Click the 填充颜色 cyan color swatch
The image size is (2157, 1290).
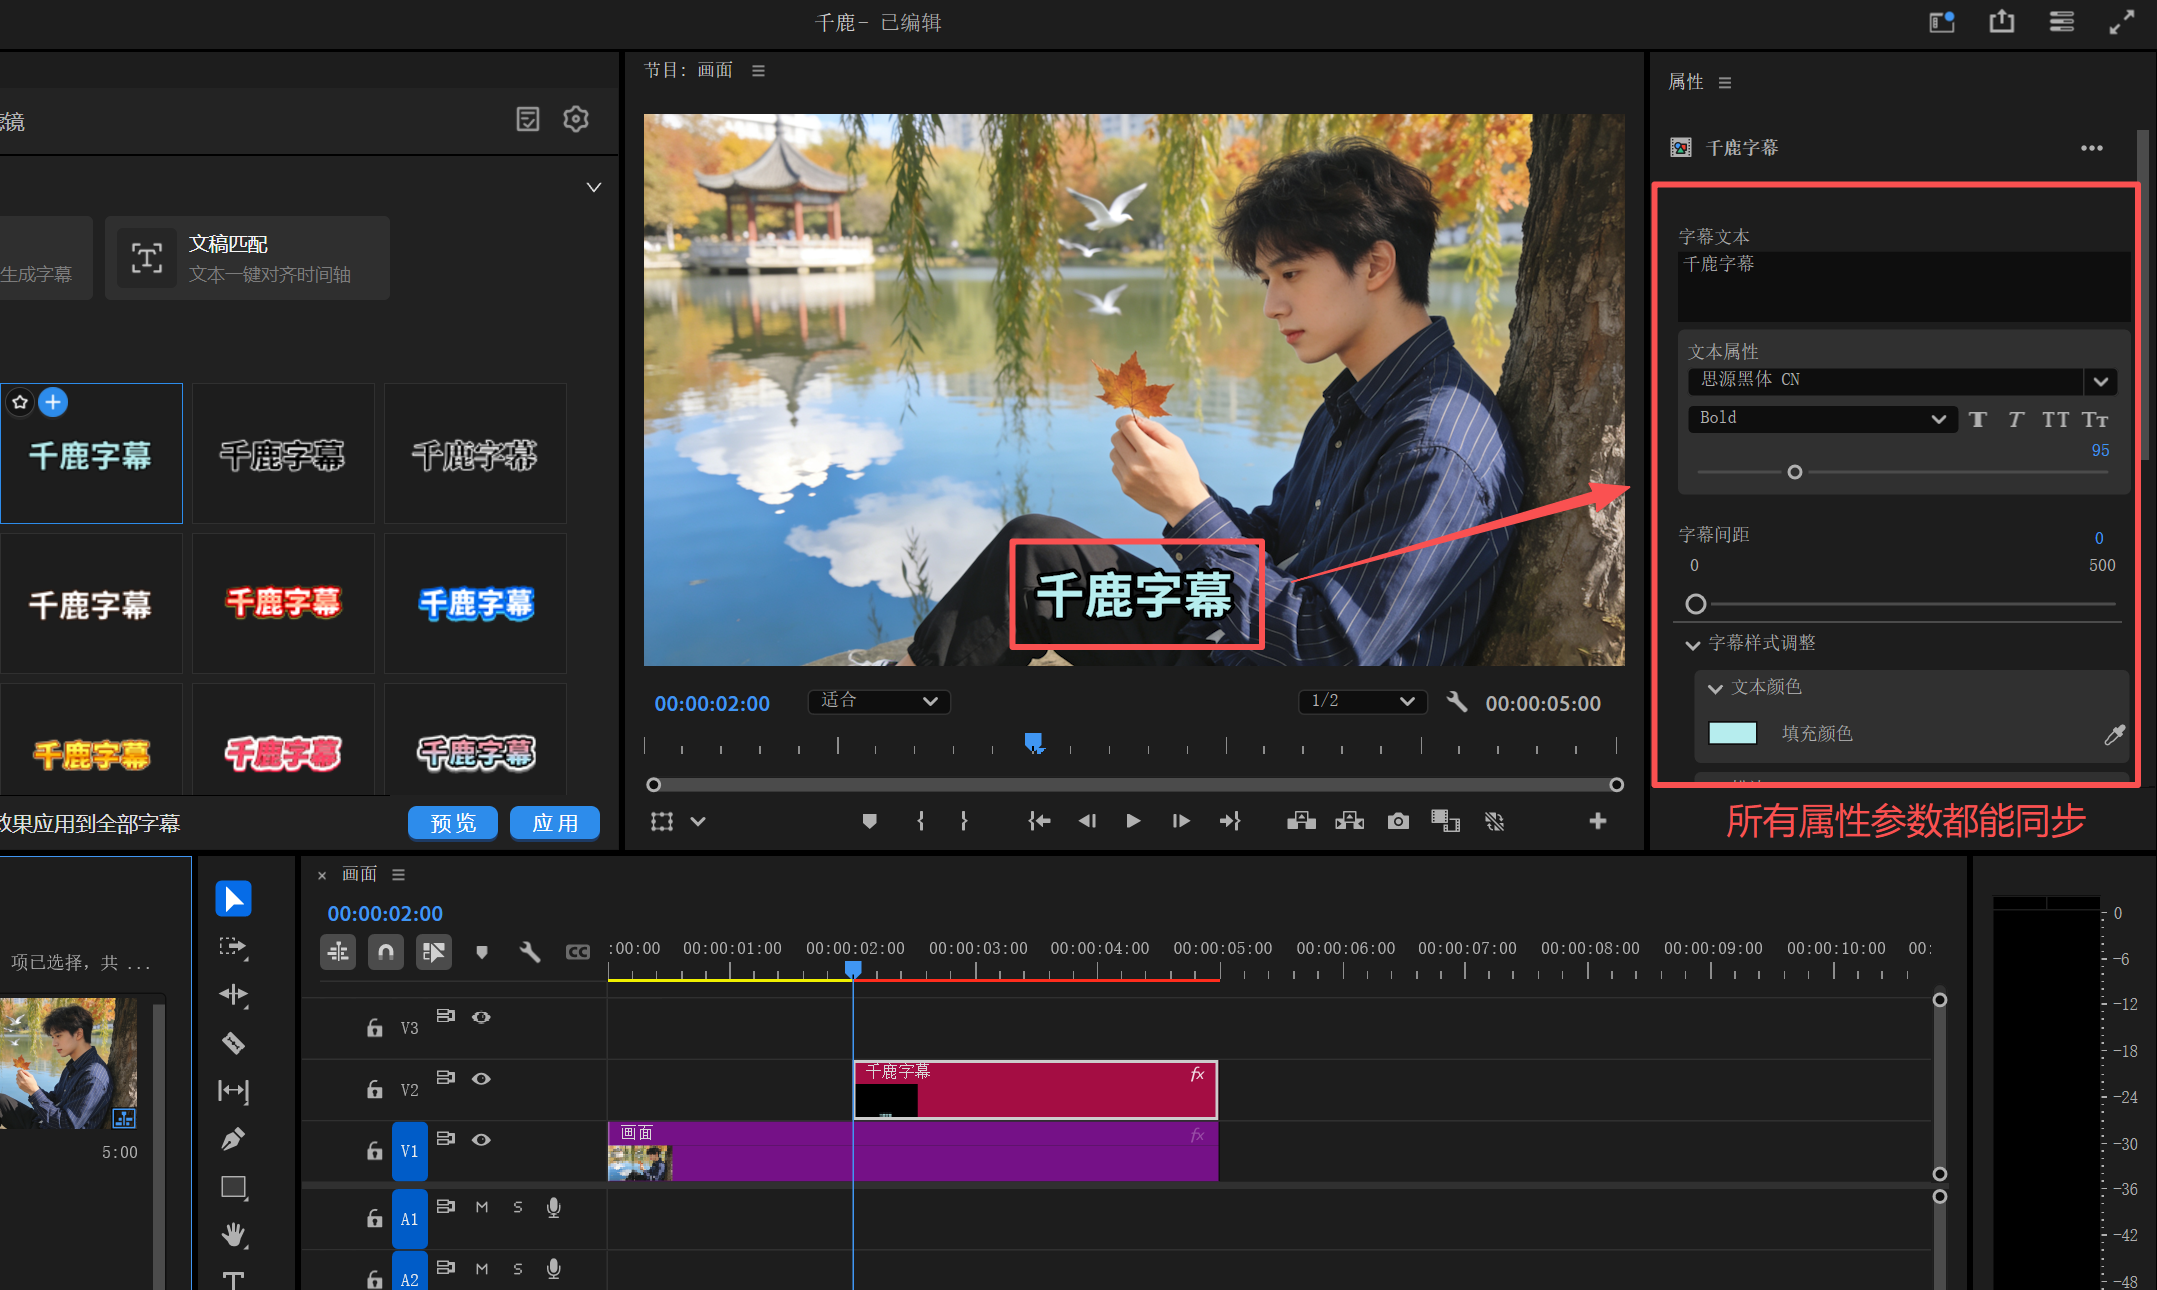(x=1732, y=733)
